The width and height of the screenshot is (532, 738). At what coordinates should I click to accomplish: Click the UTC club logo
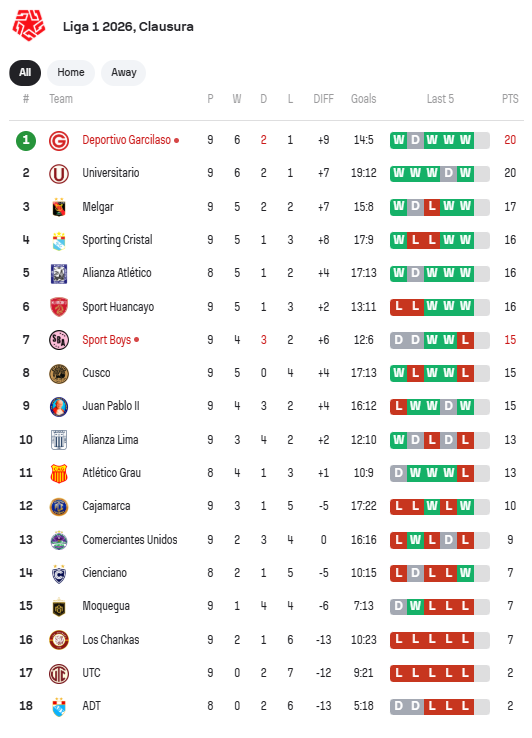point(59,673)
